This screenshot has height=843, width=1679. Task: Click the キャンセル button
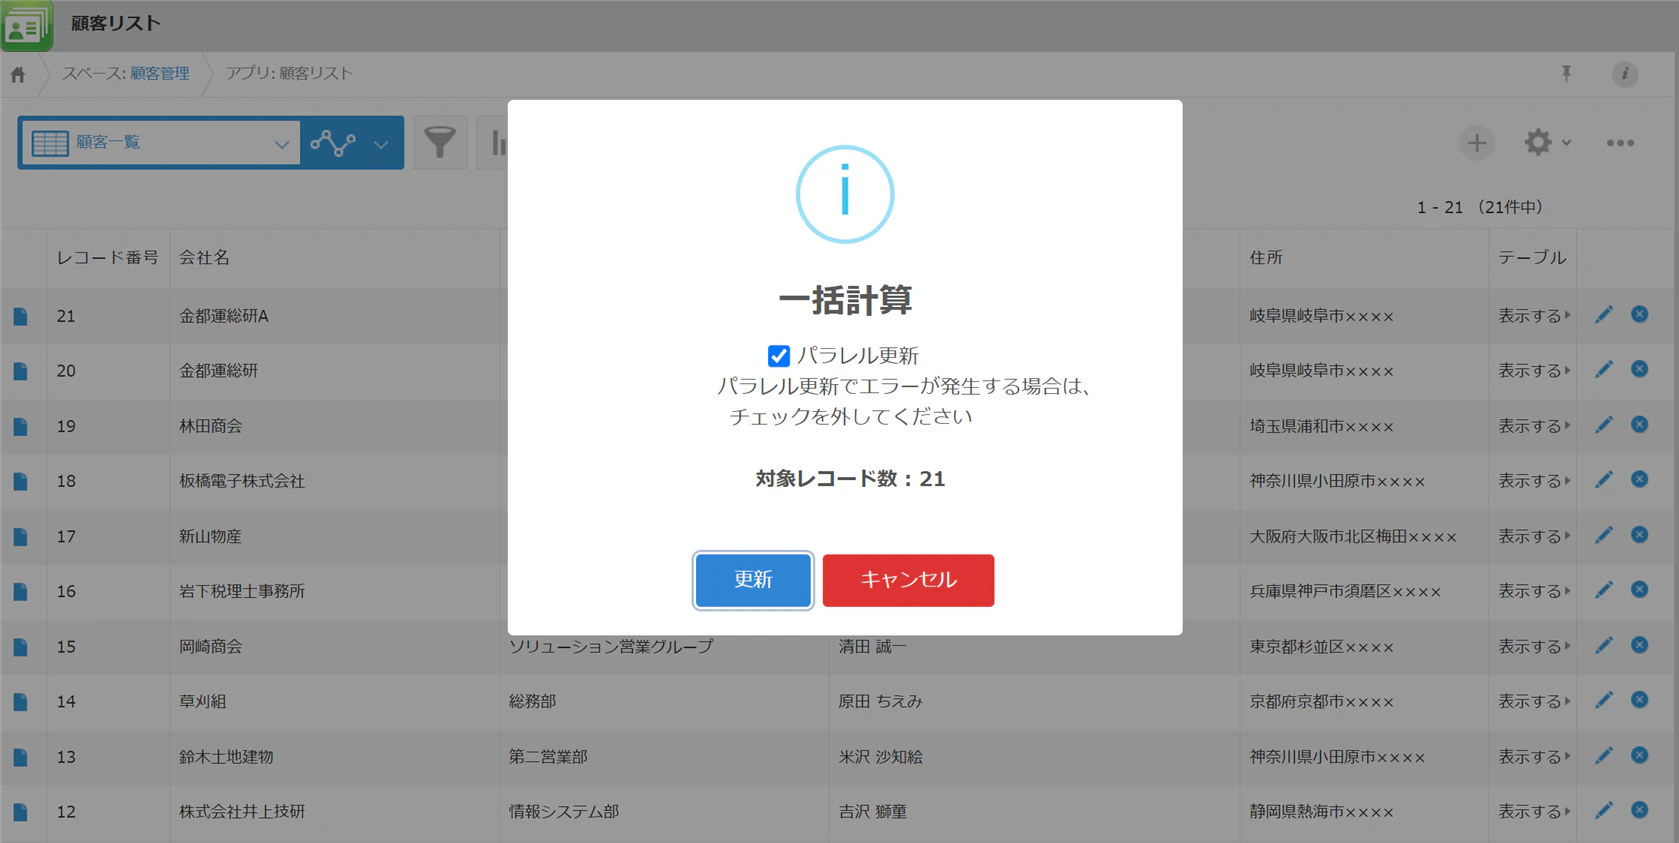point(908,580)
